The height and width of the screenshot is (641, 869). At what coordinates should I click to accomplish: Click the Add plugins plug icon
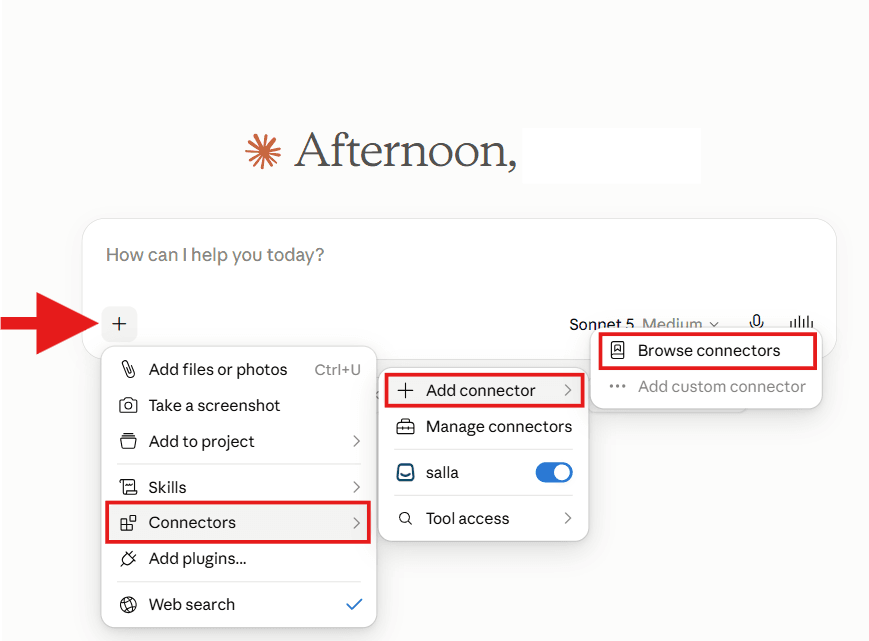(x=128, y=558)
